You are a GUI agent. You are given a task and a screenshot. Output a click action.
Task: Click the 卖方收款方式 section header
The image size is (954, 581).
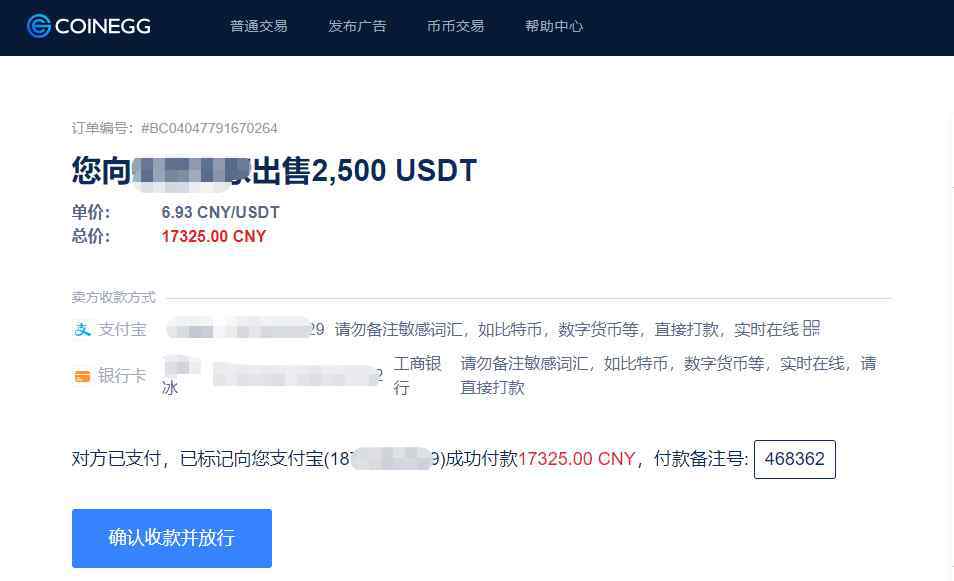click(114, 297)
